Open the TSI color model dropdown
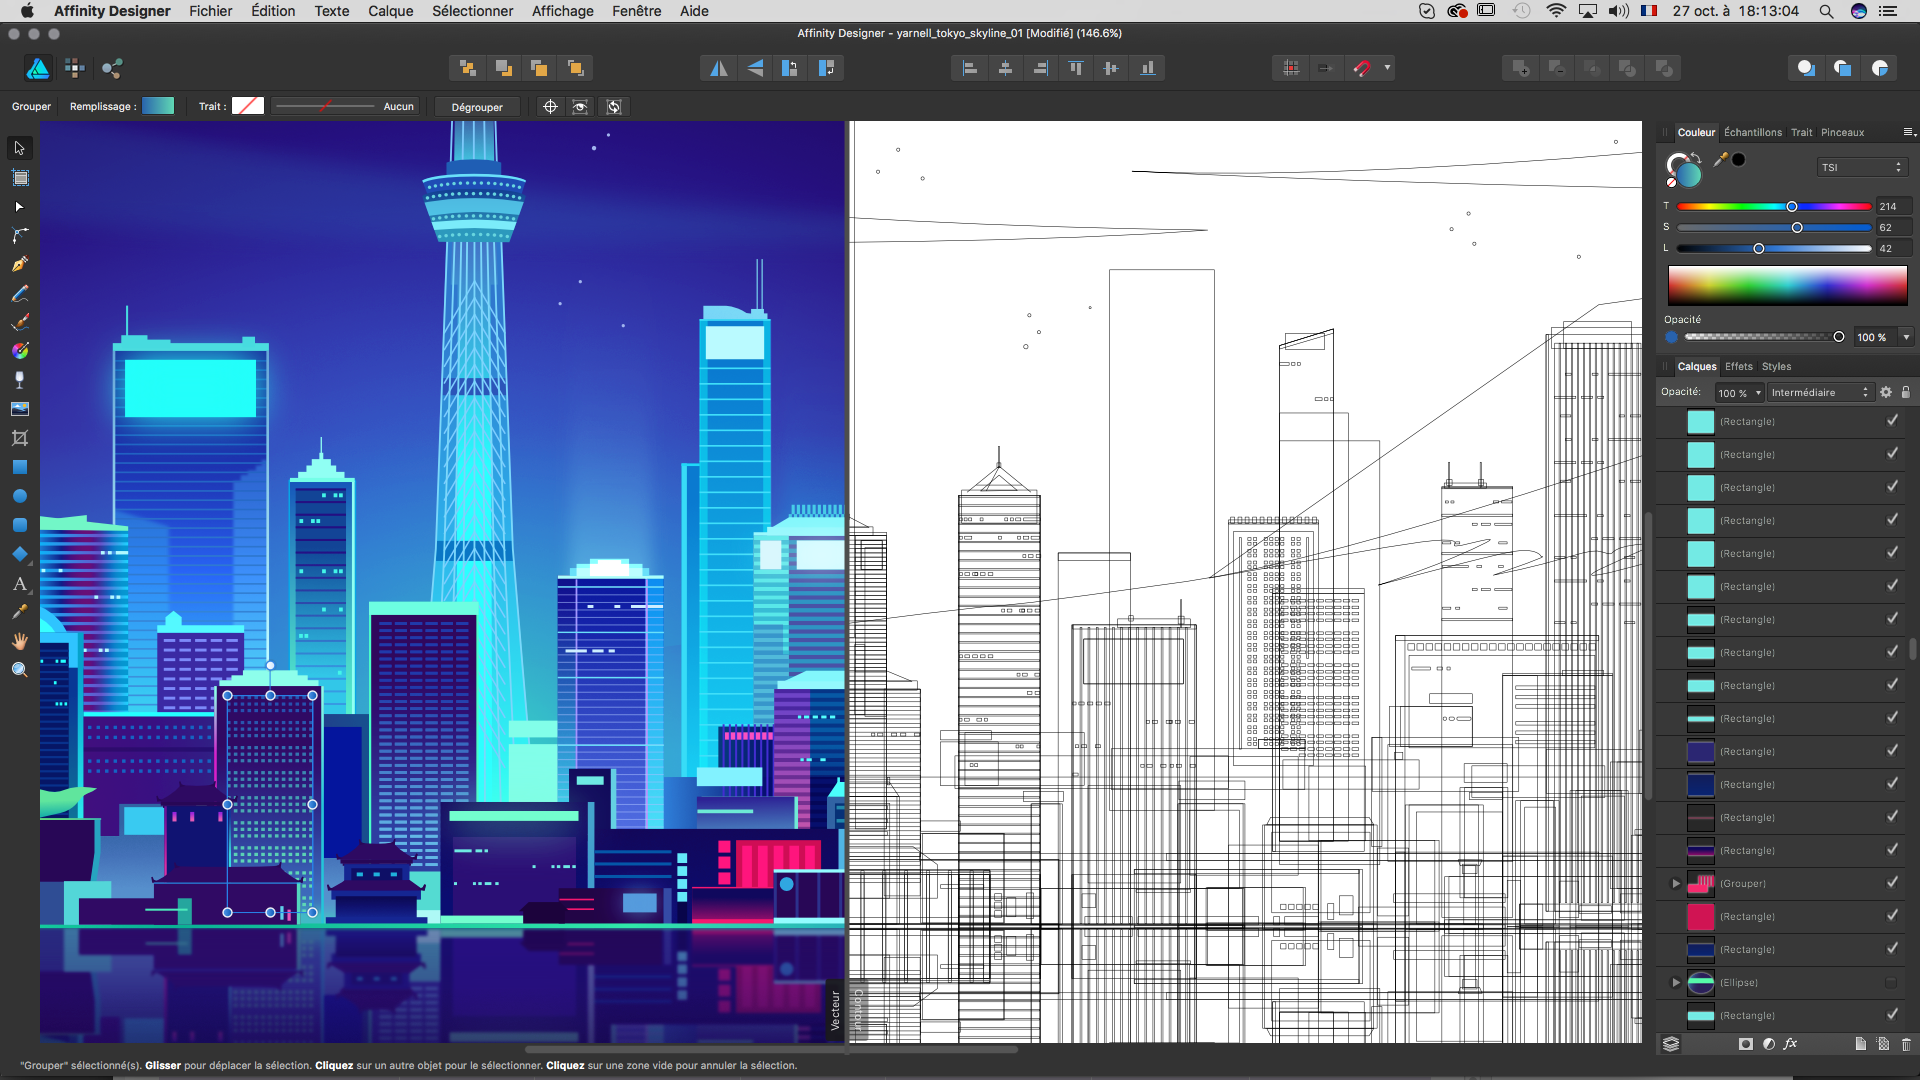 click(x=1861, y=167)
